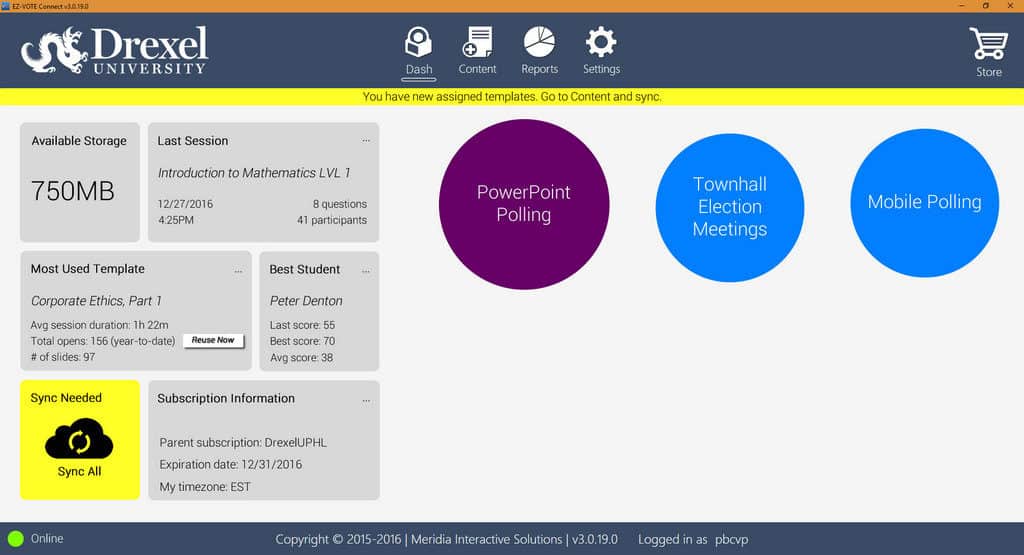
Task: Click Avg score: 38
Action: pos(301,357)
